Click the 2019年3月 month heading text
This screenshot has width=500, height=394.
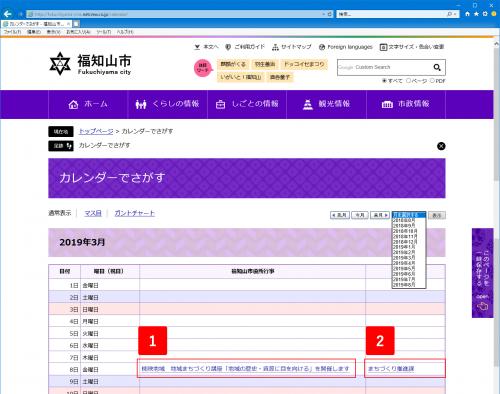pos(82,242)
